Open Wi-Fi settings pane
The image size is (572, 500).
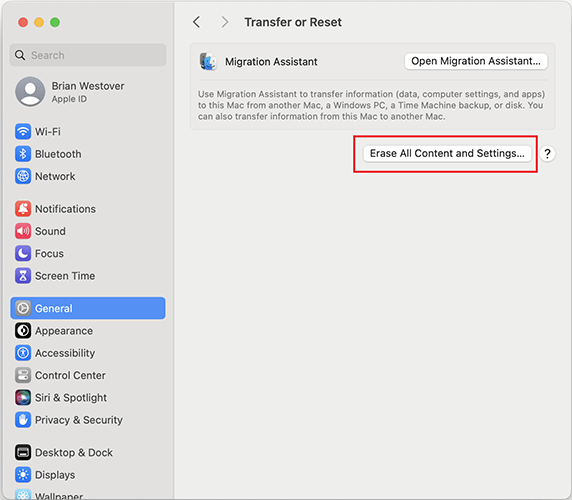tap(88, 132)
